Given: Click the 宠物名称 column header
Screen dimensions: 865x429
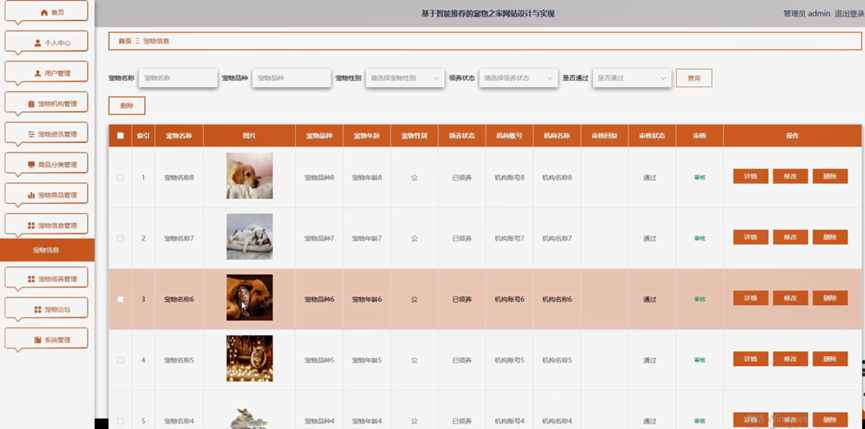Looking at the screenshot, I should 179,136.
